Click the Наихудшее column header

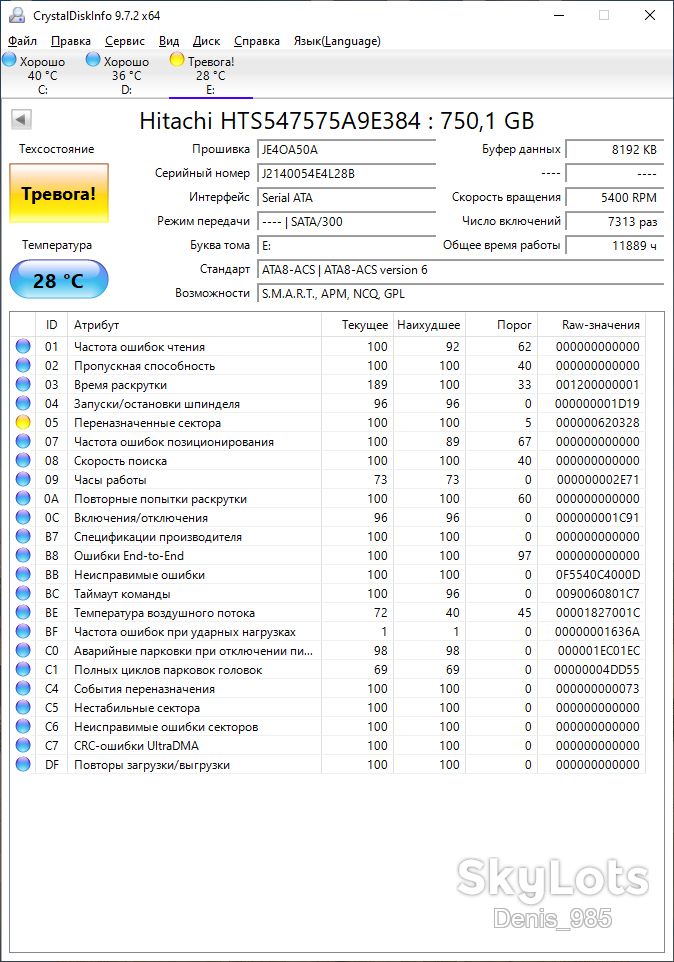coord(429,325)
